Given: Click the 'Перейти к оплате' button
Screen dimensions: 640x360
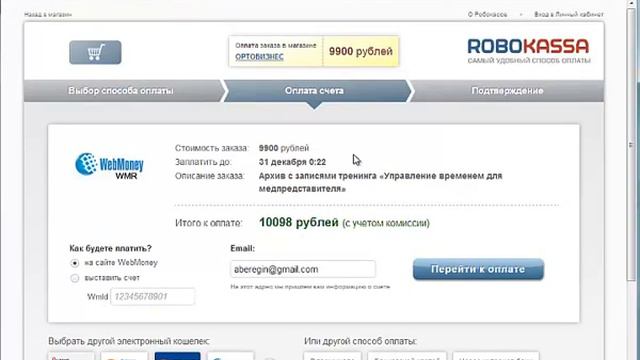Looking at the screenshot, I should (478, 269).
